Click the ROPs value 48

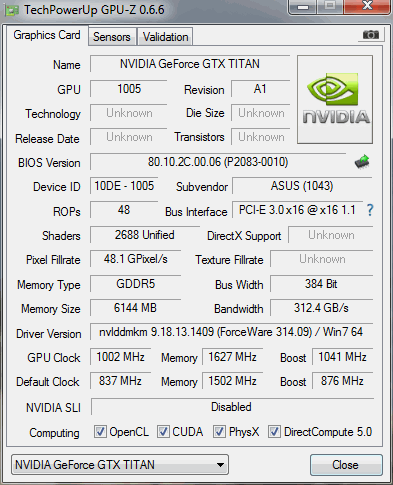coord(124,210)
